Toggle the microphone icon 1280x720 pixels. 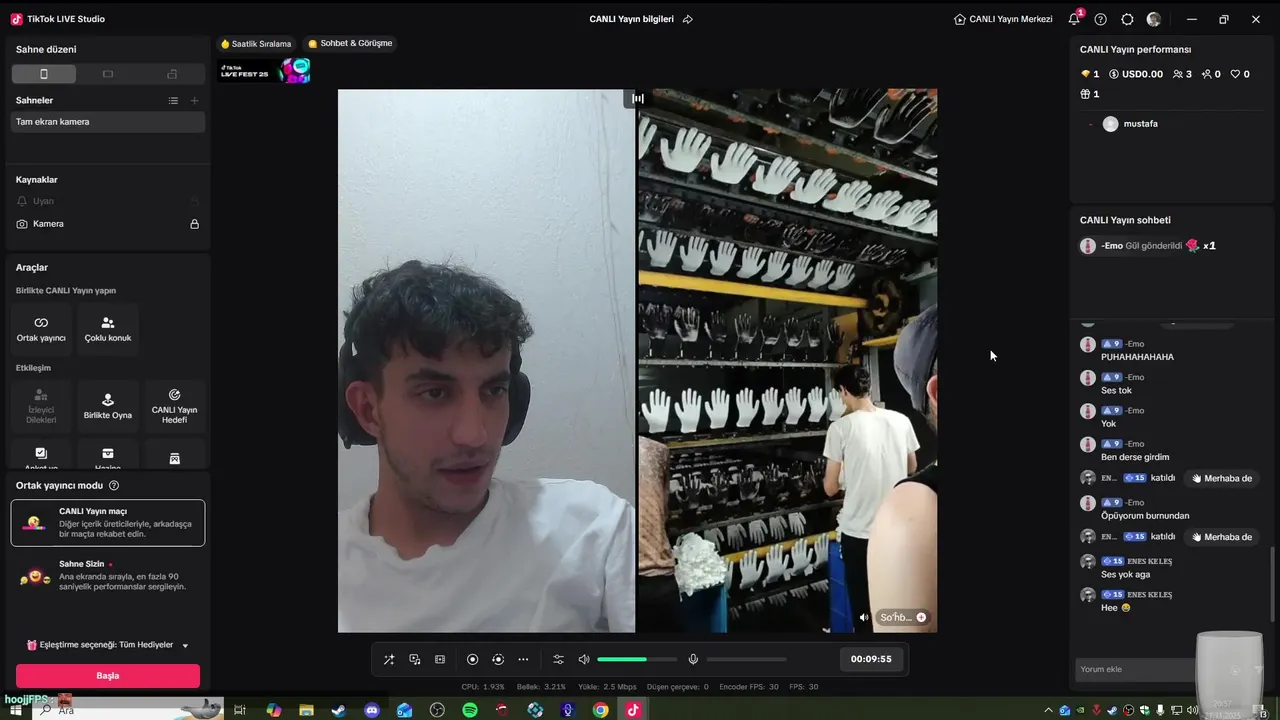[693, 659]
